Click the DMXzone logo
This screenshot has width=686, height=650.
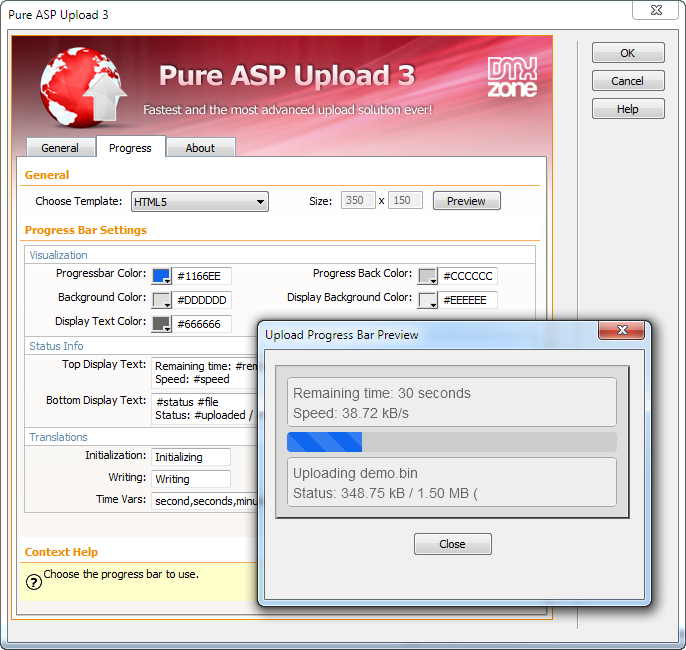(x=512, y=77)
